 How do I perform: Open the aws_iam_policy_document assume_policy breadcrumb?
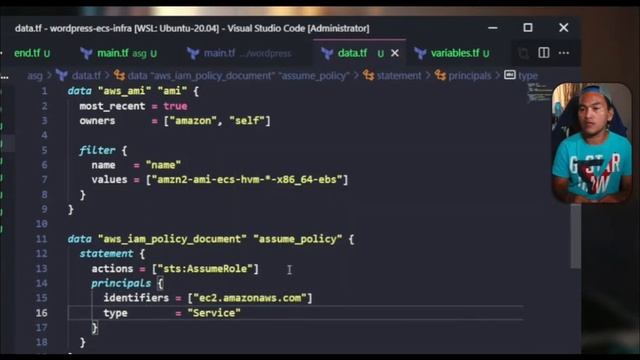(x=238, y=76)
